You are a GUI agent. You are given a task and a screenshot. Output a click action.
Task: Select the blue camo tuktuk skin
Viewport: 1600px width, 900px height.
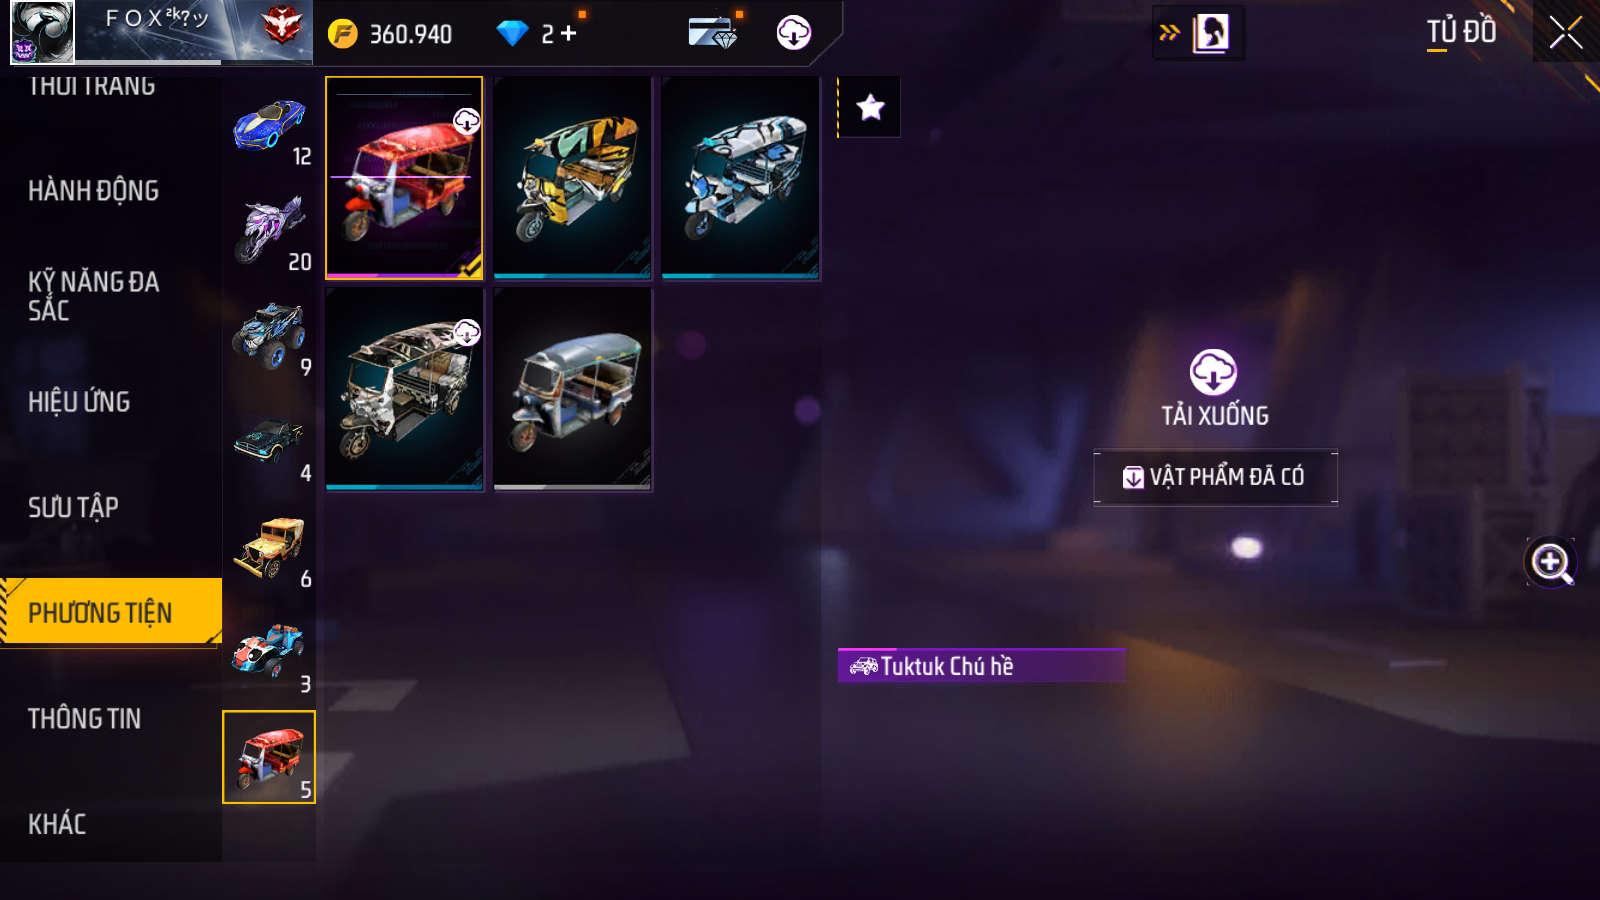[741, 178]
